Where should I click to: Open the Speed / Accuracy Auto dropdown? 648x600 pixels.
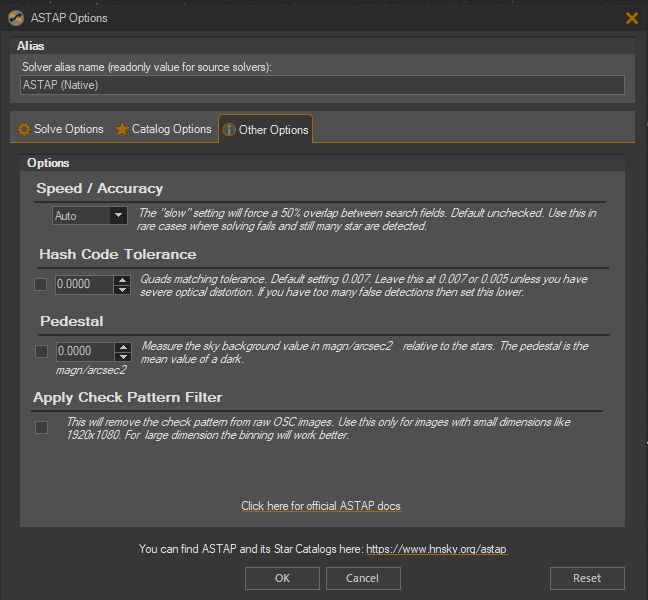pos(90,216)
